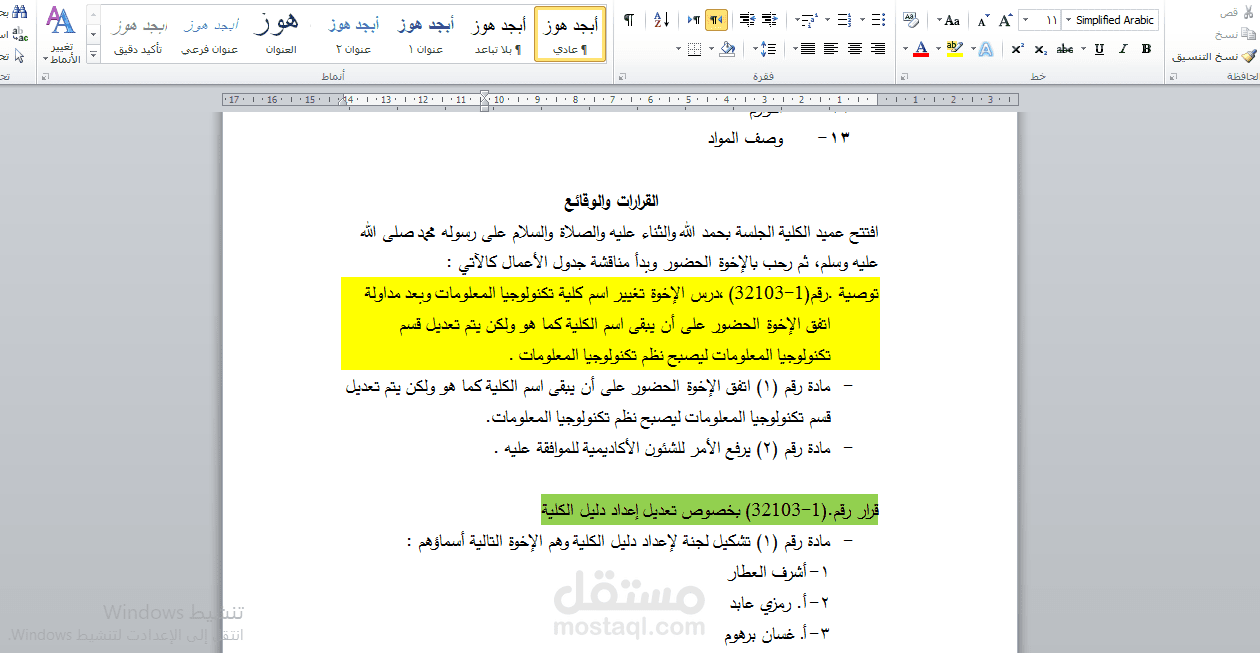Toggle italic formatting

[1123, 49]
